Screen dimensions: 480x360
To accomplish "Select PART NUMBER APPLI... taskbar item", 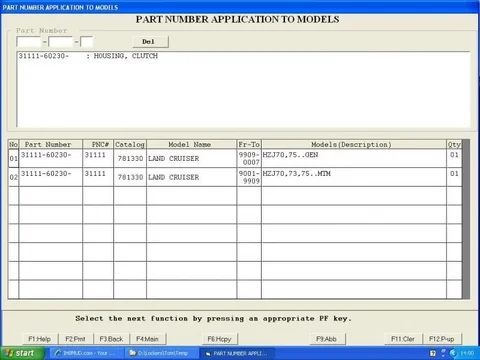I will 237,353.
